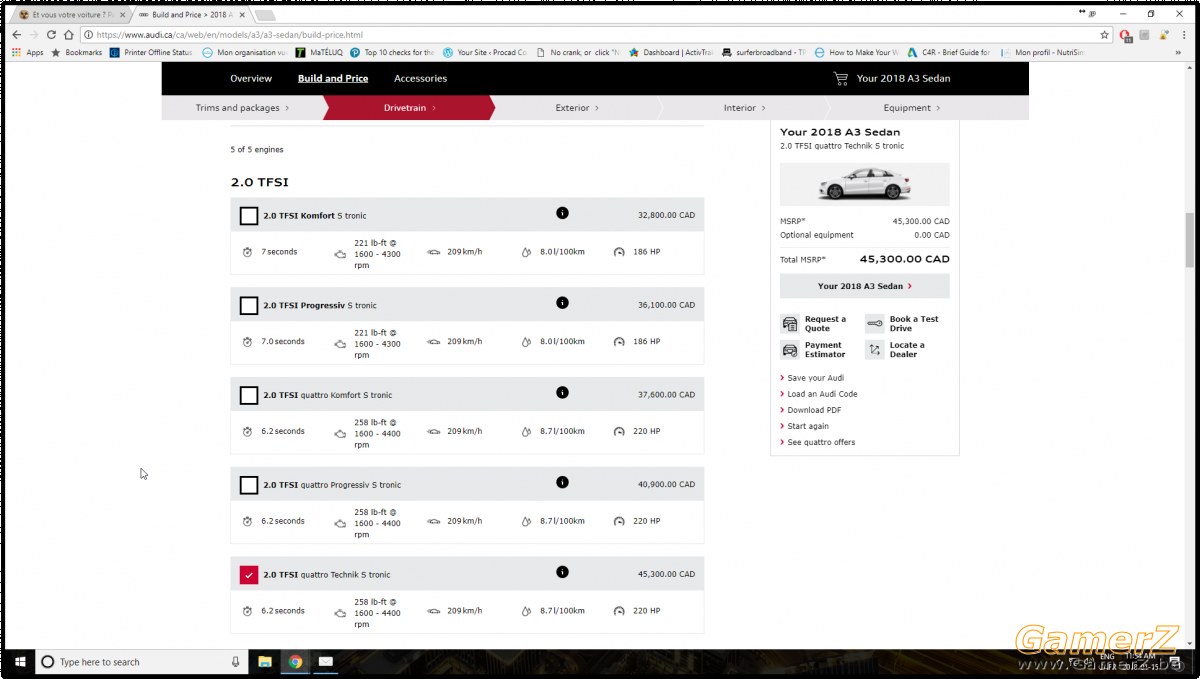The image size is (1200, 679).
Task: Open info icon on 2.0 TFSI Progressiv row
Action: [562, 303]
